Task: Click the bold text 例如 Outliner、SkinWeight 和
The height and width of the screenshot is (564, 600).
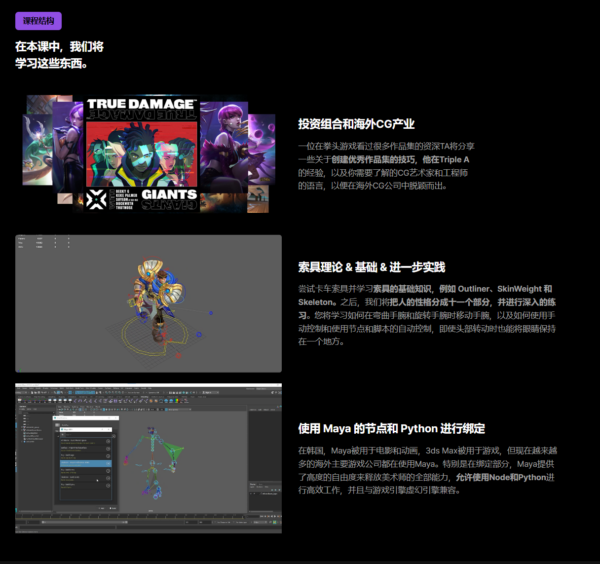Action: [x=496, y=289]
